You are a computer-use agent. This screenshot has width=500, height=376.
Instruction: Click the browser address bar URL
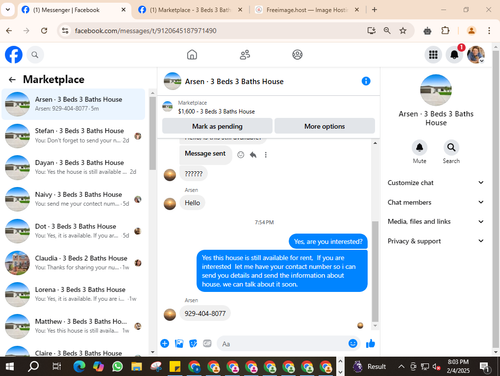tap(146, 31)
